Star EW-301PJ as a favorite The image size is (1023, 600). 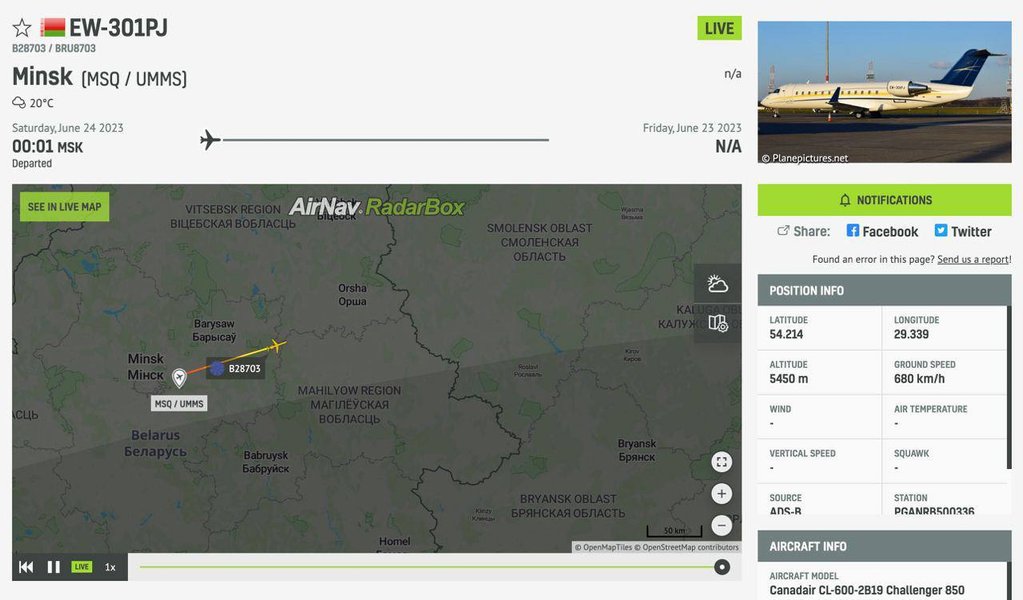(x=22, y=28)
